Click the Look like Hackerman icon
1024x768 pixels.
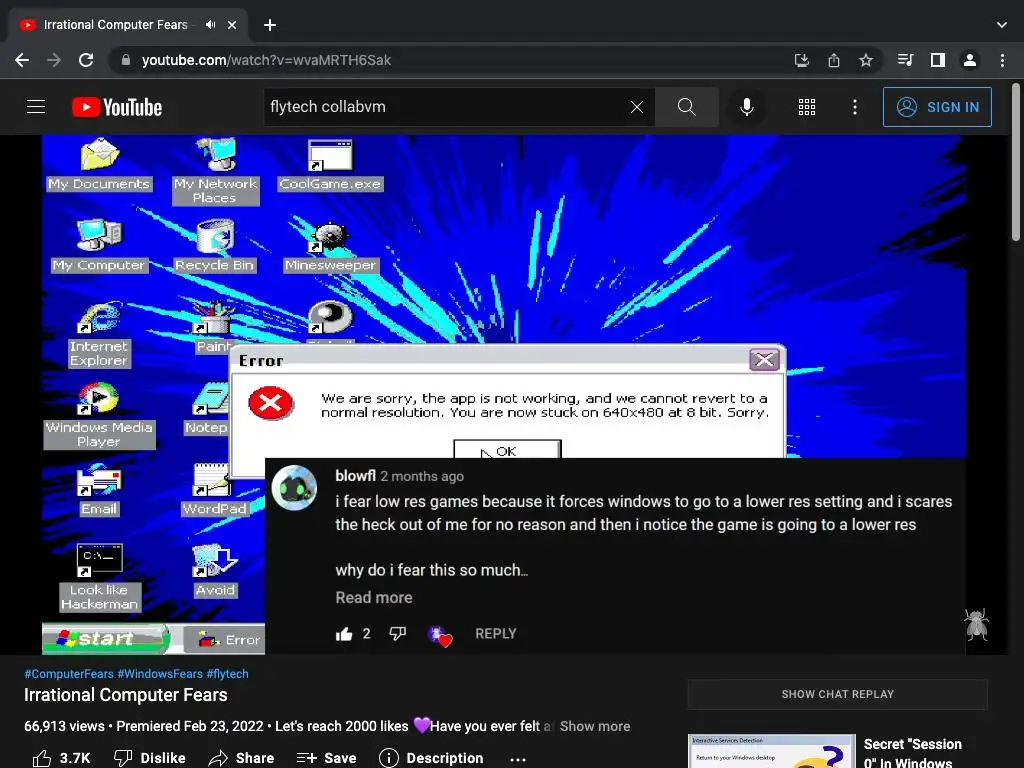(99, 577)
